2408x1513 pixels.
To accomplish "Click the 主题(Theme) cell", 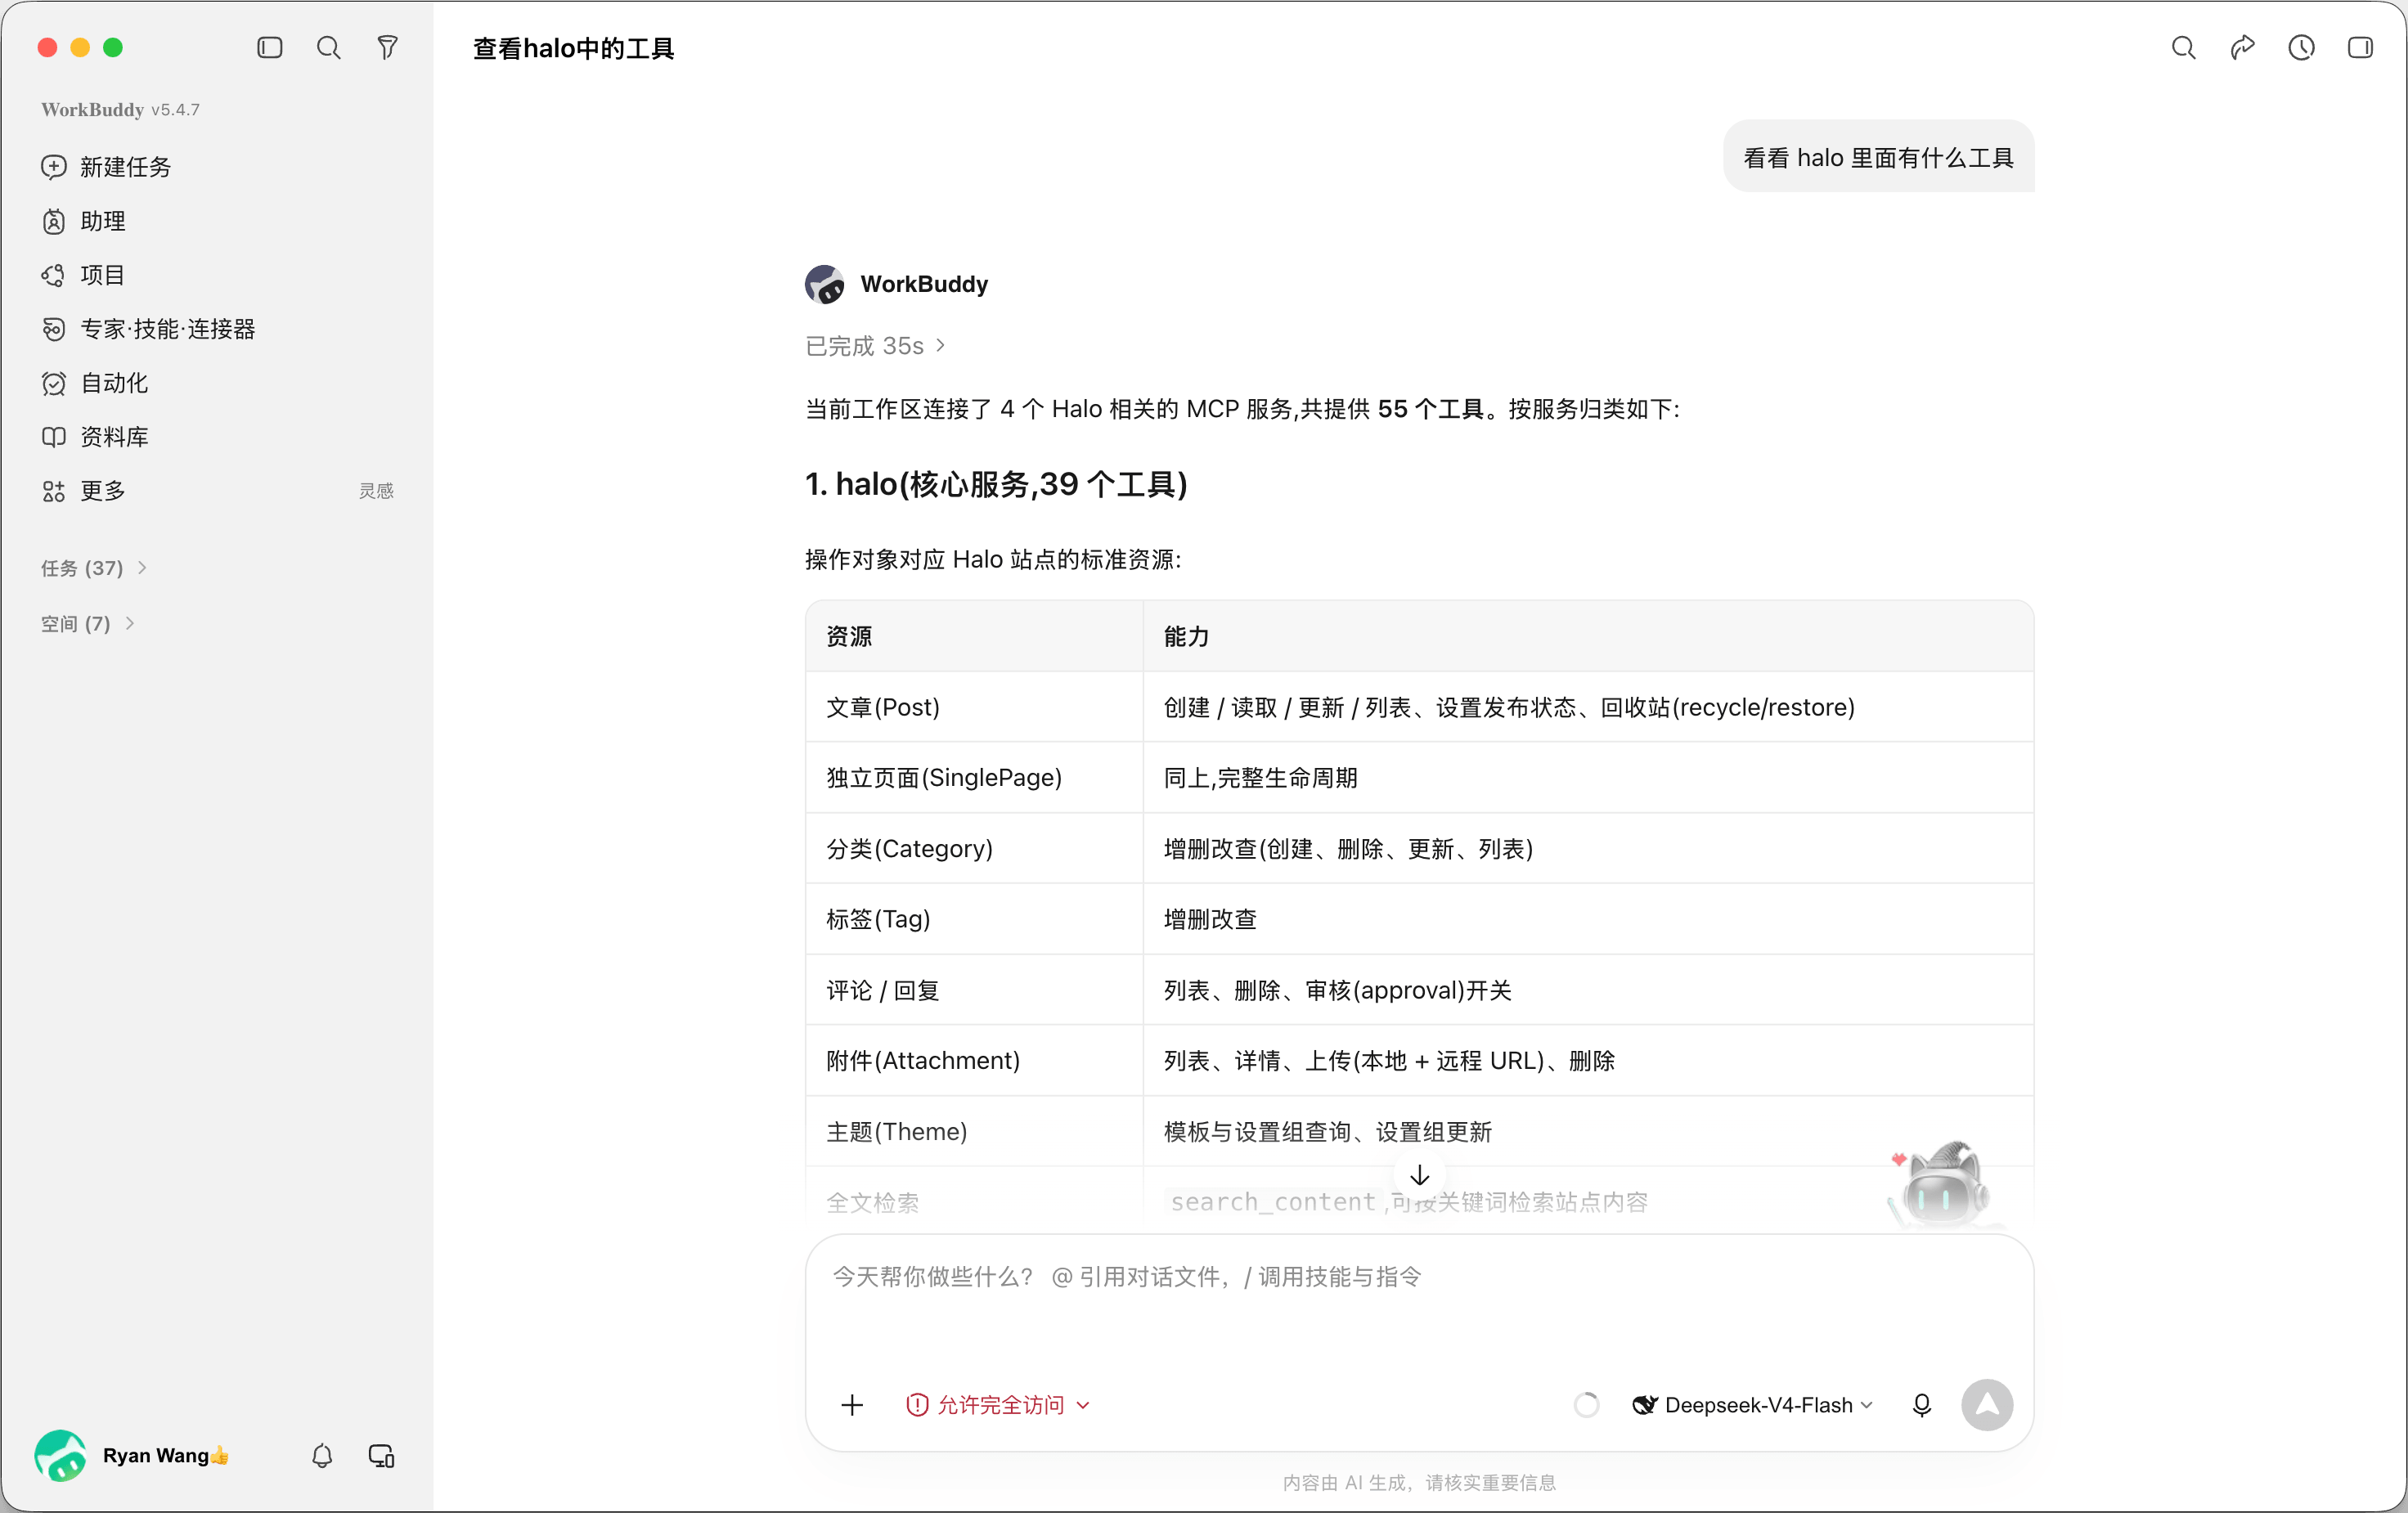I will (974, 1132).
